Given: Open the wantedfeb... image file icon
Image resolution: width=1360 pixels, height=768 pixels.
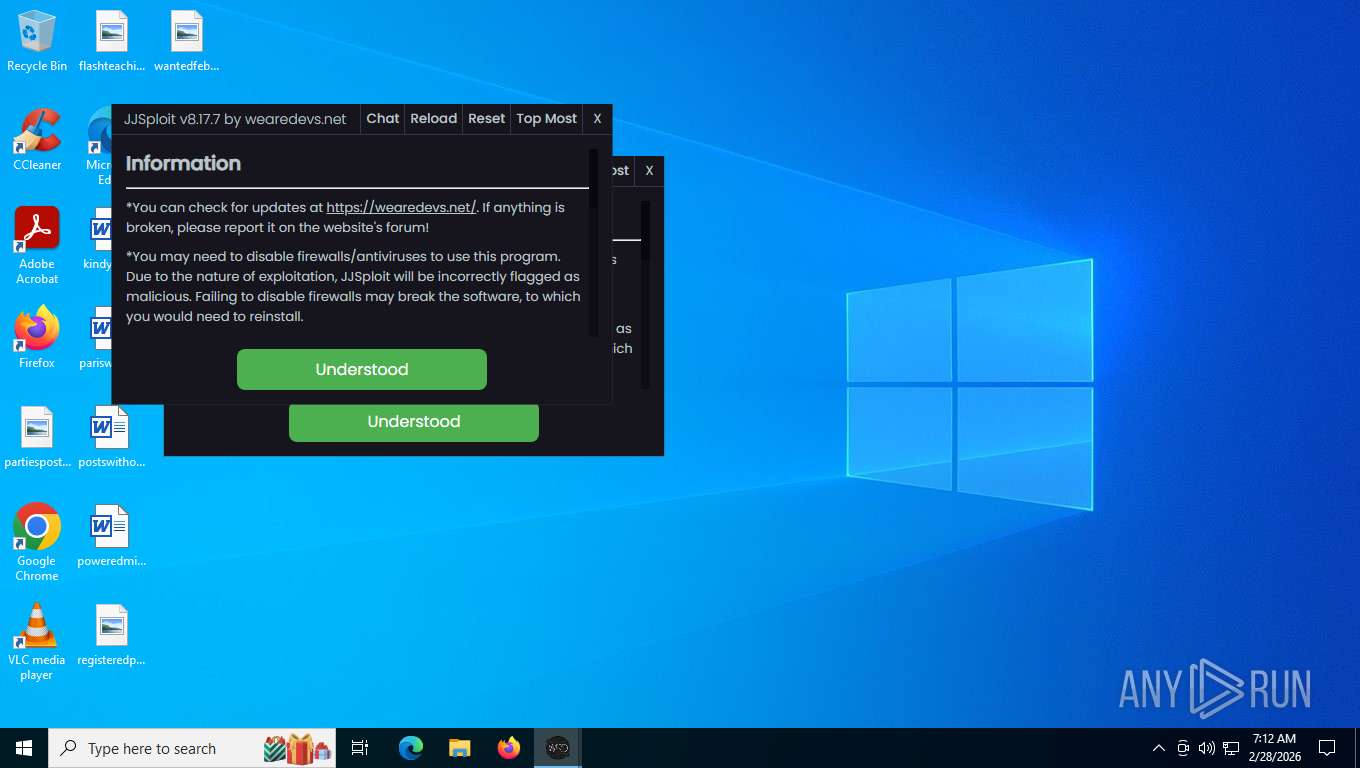Looking at the screenshot, I should point(187,42).
